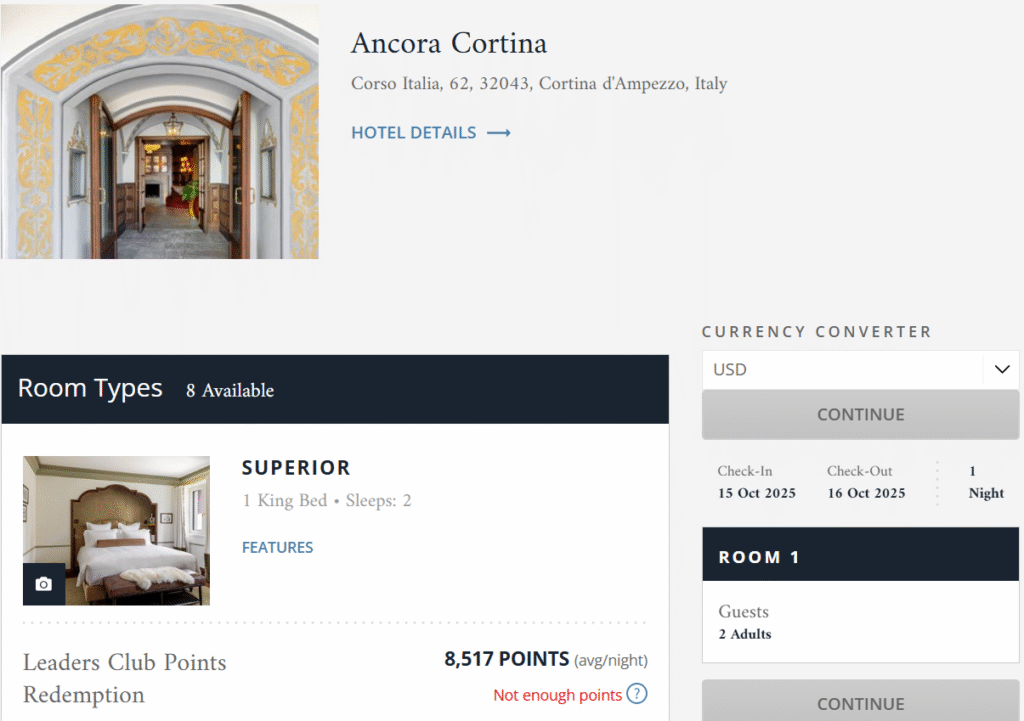The image size is (1024, 721).
Task: Open the USD currency converter selector
Action: [x=860, y=370]
